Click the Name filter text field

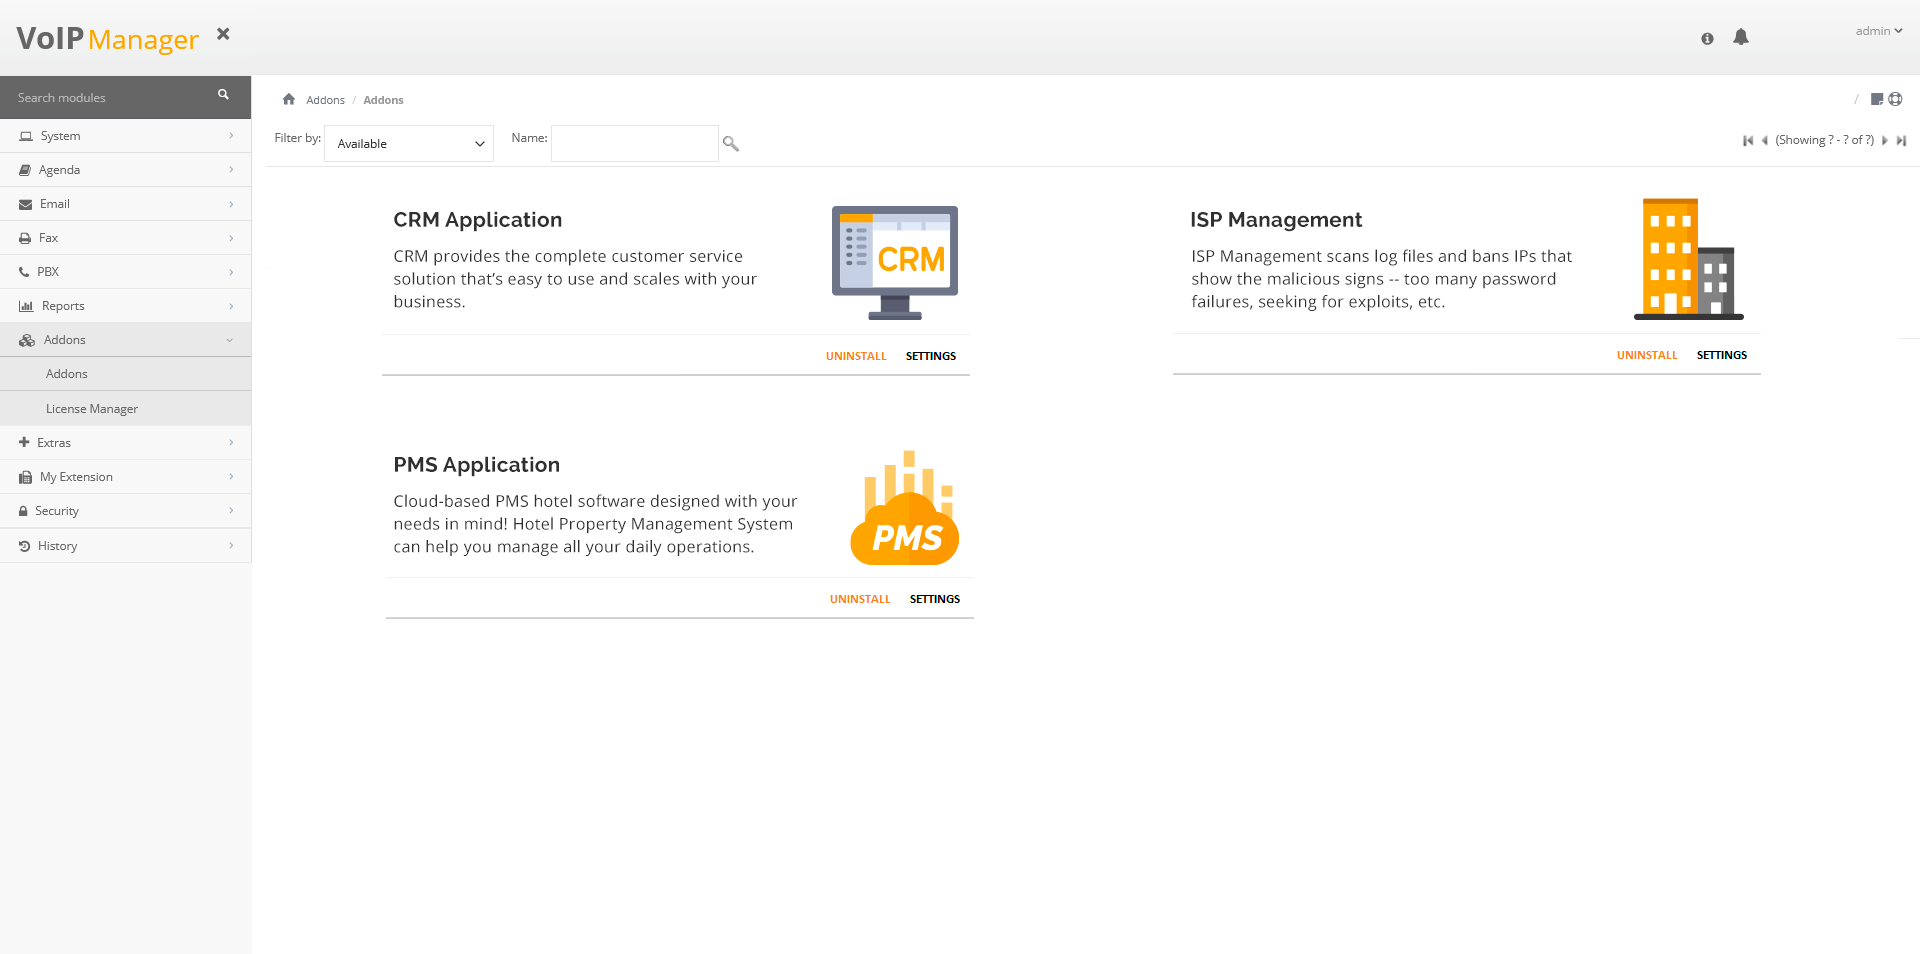point(634,144)
